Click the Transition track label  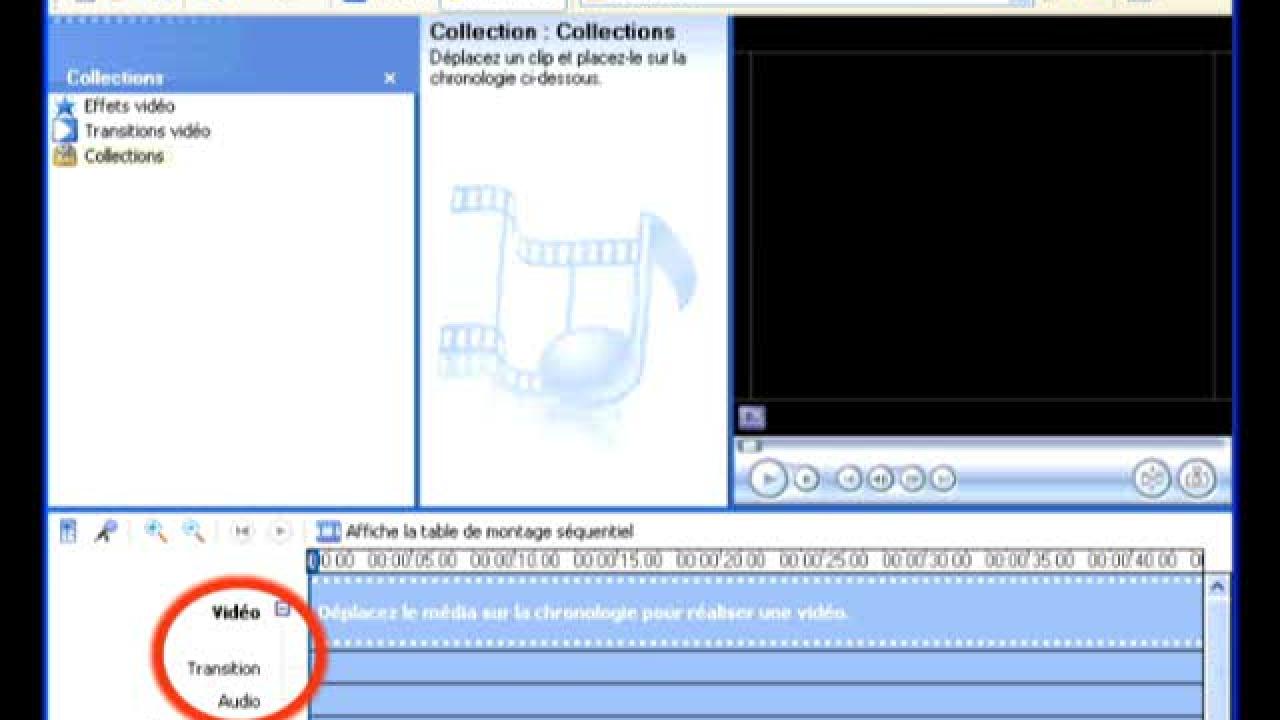[223, 668]
